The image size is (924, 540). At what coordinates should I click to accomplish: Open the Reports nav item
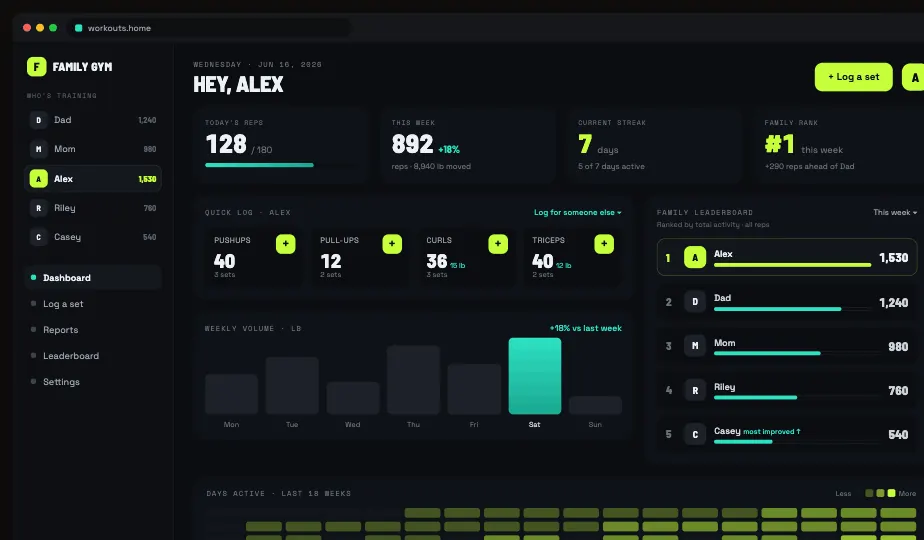click(93, 330)
